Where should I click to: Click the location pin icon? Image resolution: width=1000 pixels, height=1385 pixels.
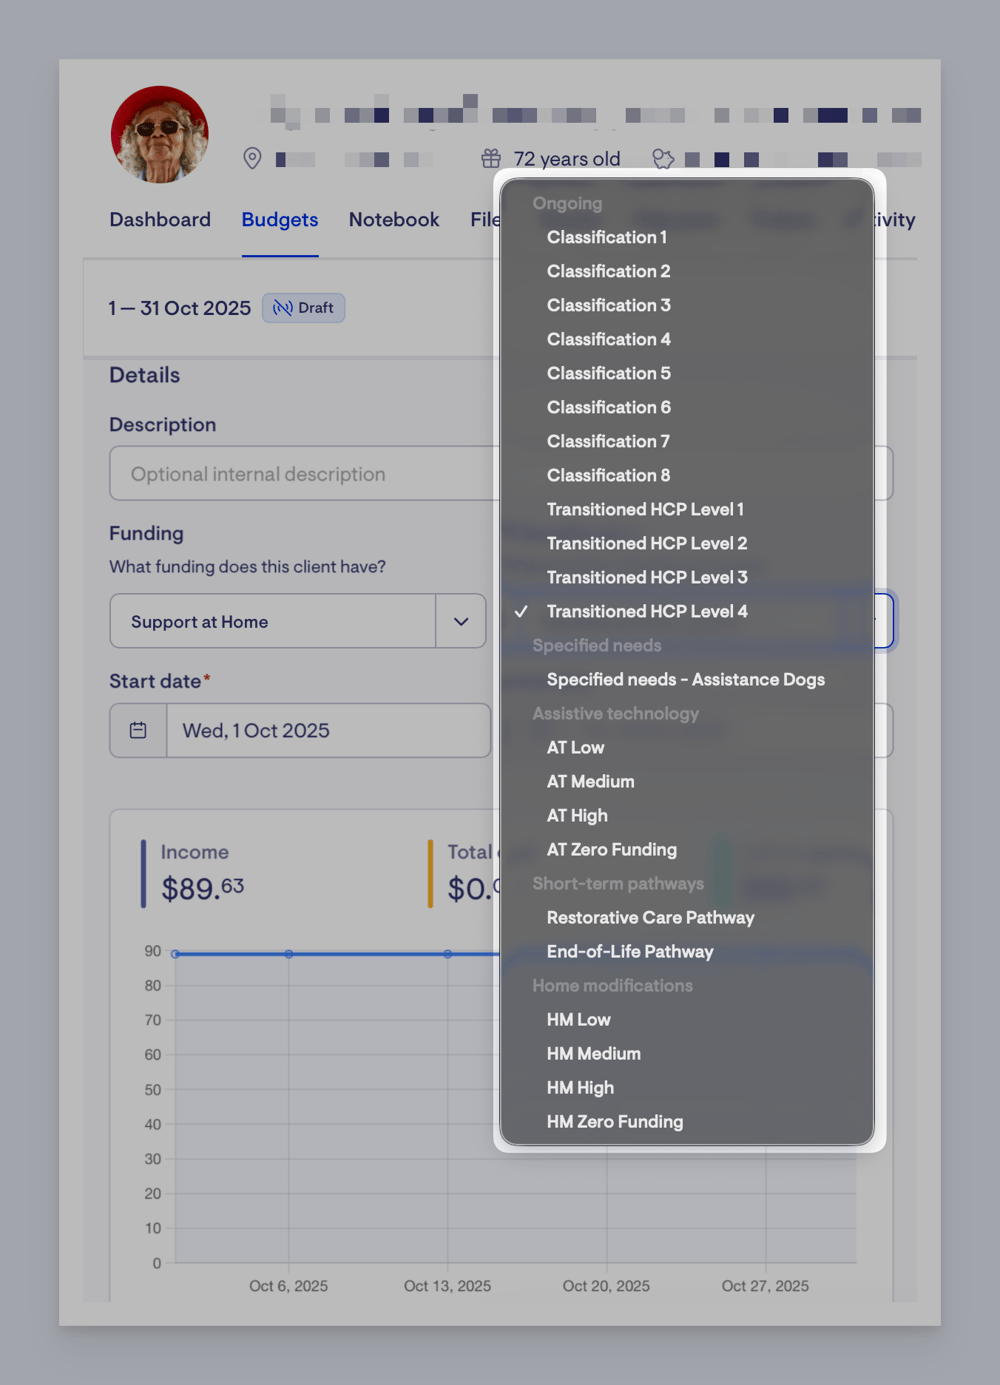[253, 158]
